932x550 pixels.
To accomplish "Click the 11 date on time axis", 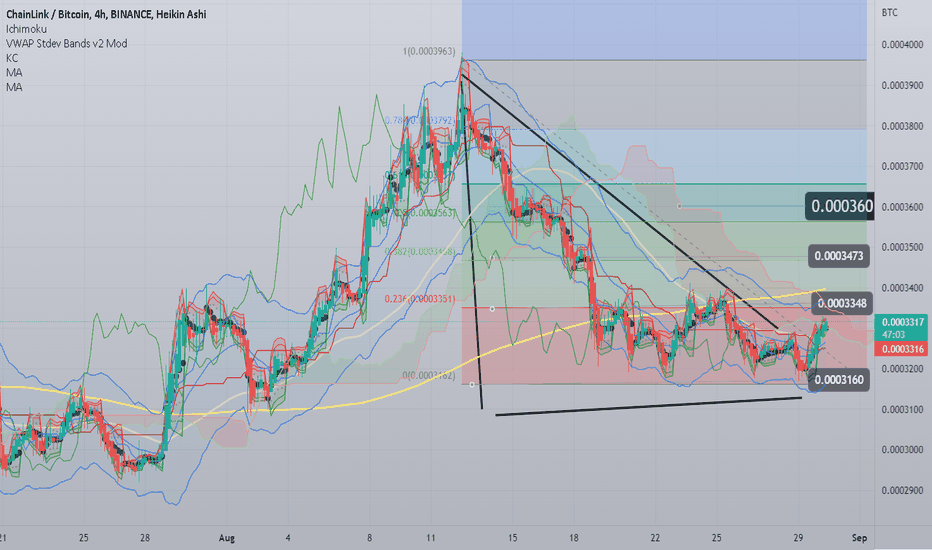I will tap(431, 538).
